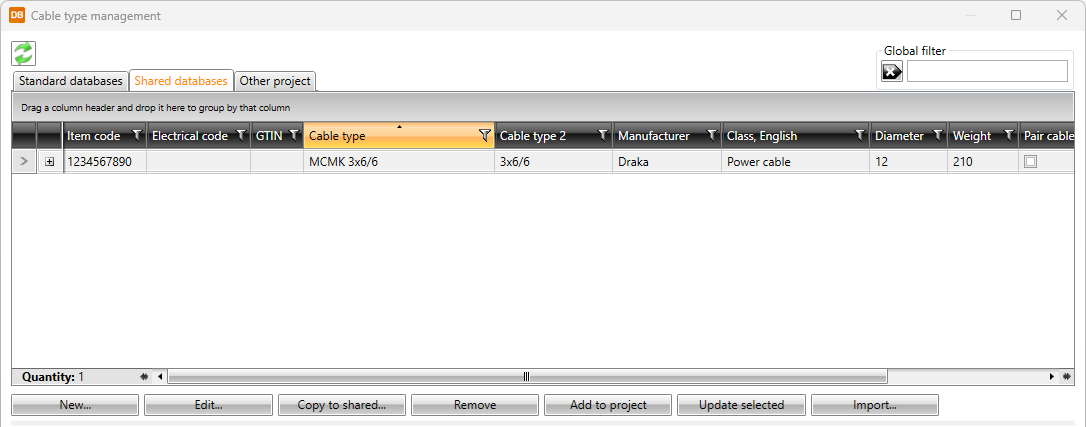The image size is (1086, 427).
Task: Open filter icon on Cable type column
Action: point(485,136)
